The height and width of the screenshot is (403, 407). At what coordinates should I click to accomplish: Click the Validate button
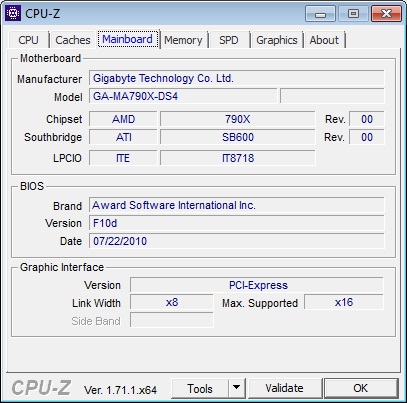(284, 388)
